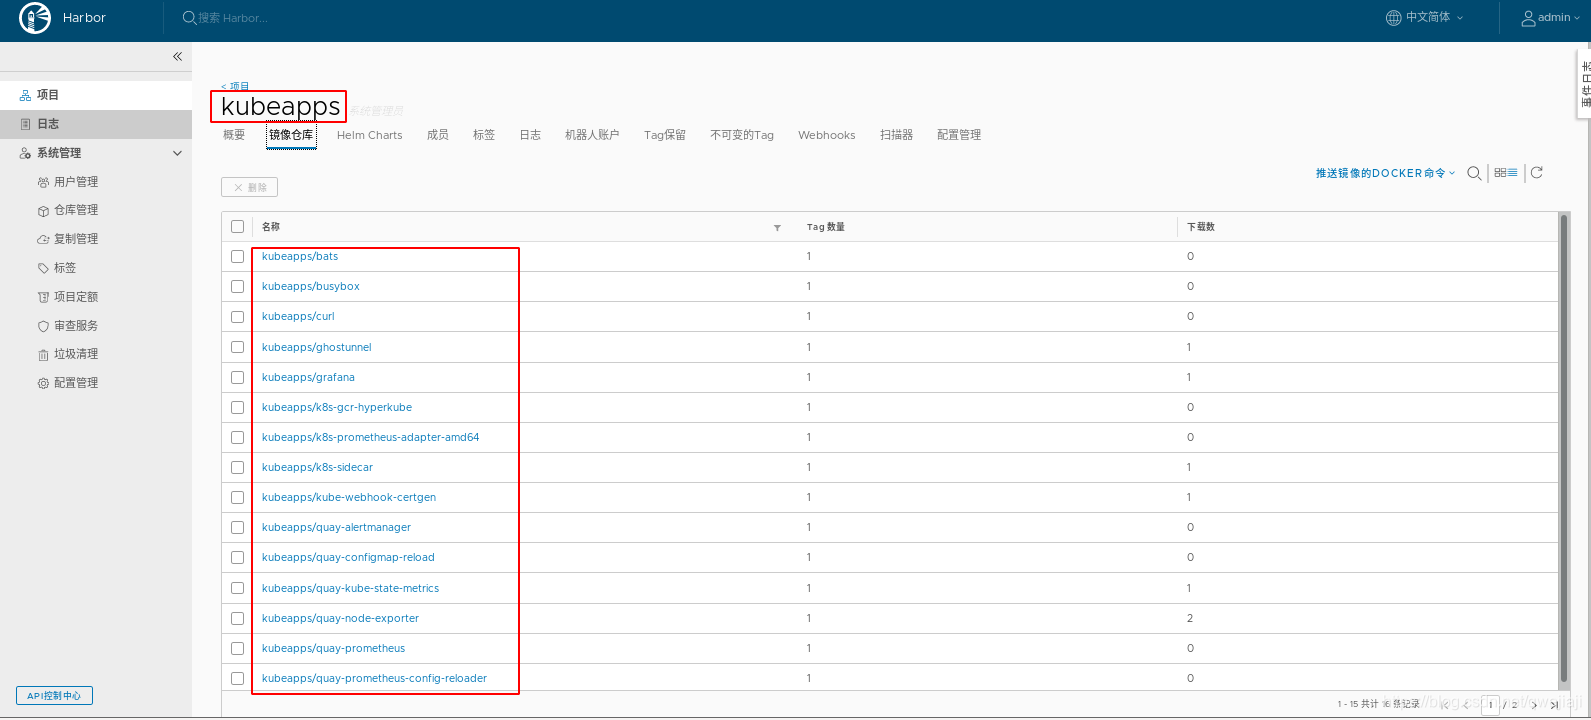Open kubeapps/quay-prometheus-config-reloader link
This screenshot has height=720, width=1591.
coord(375,678)
